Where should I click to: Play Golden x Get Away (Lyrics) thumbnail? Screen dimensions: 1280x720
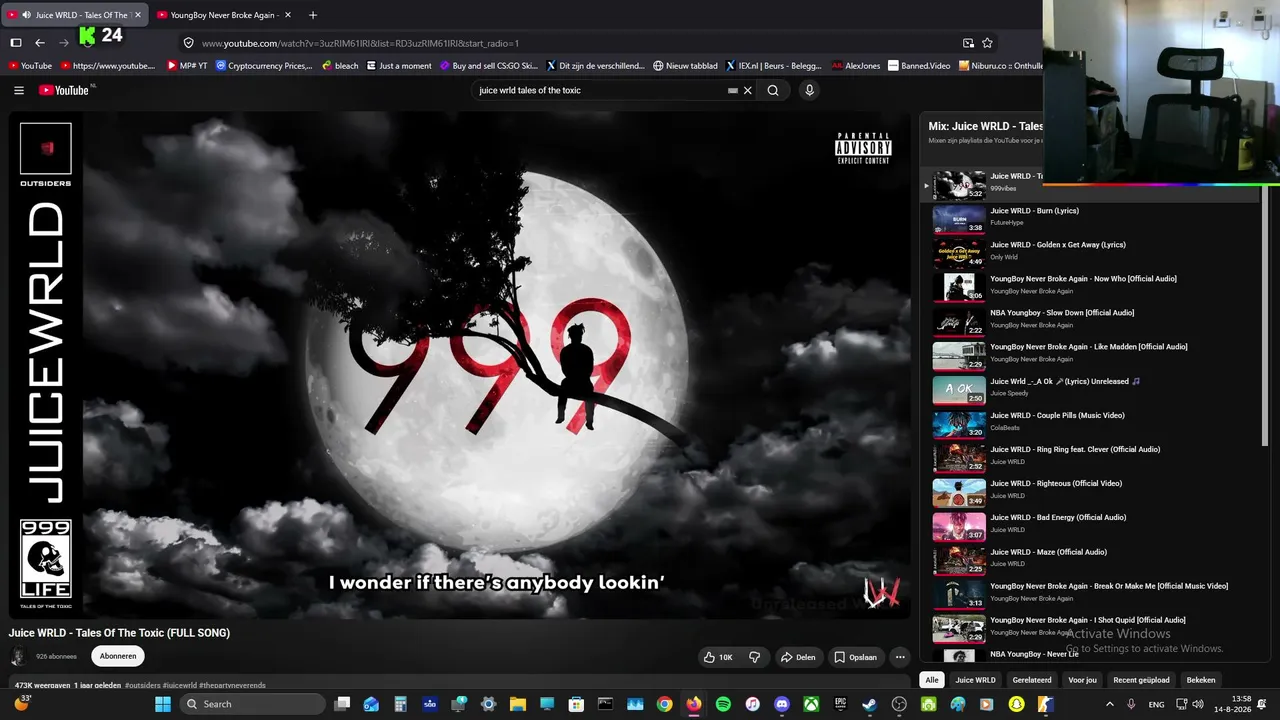959,253
